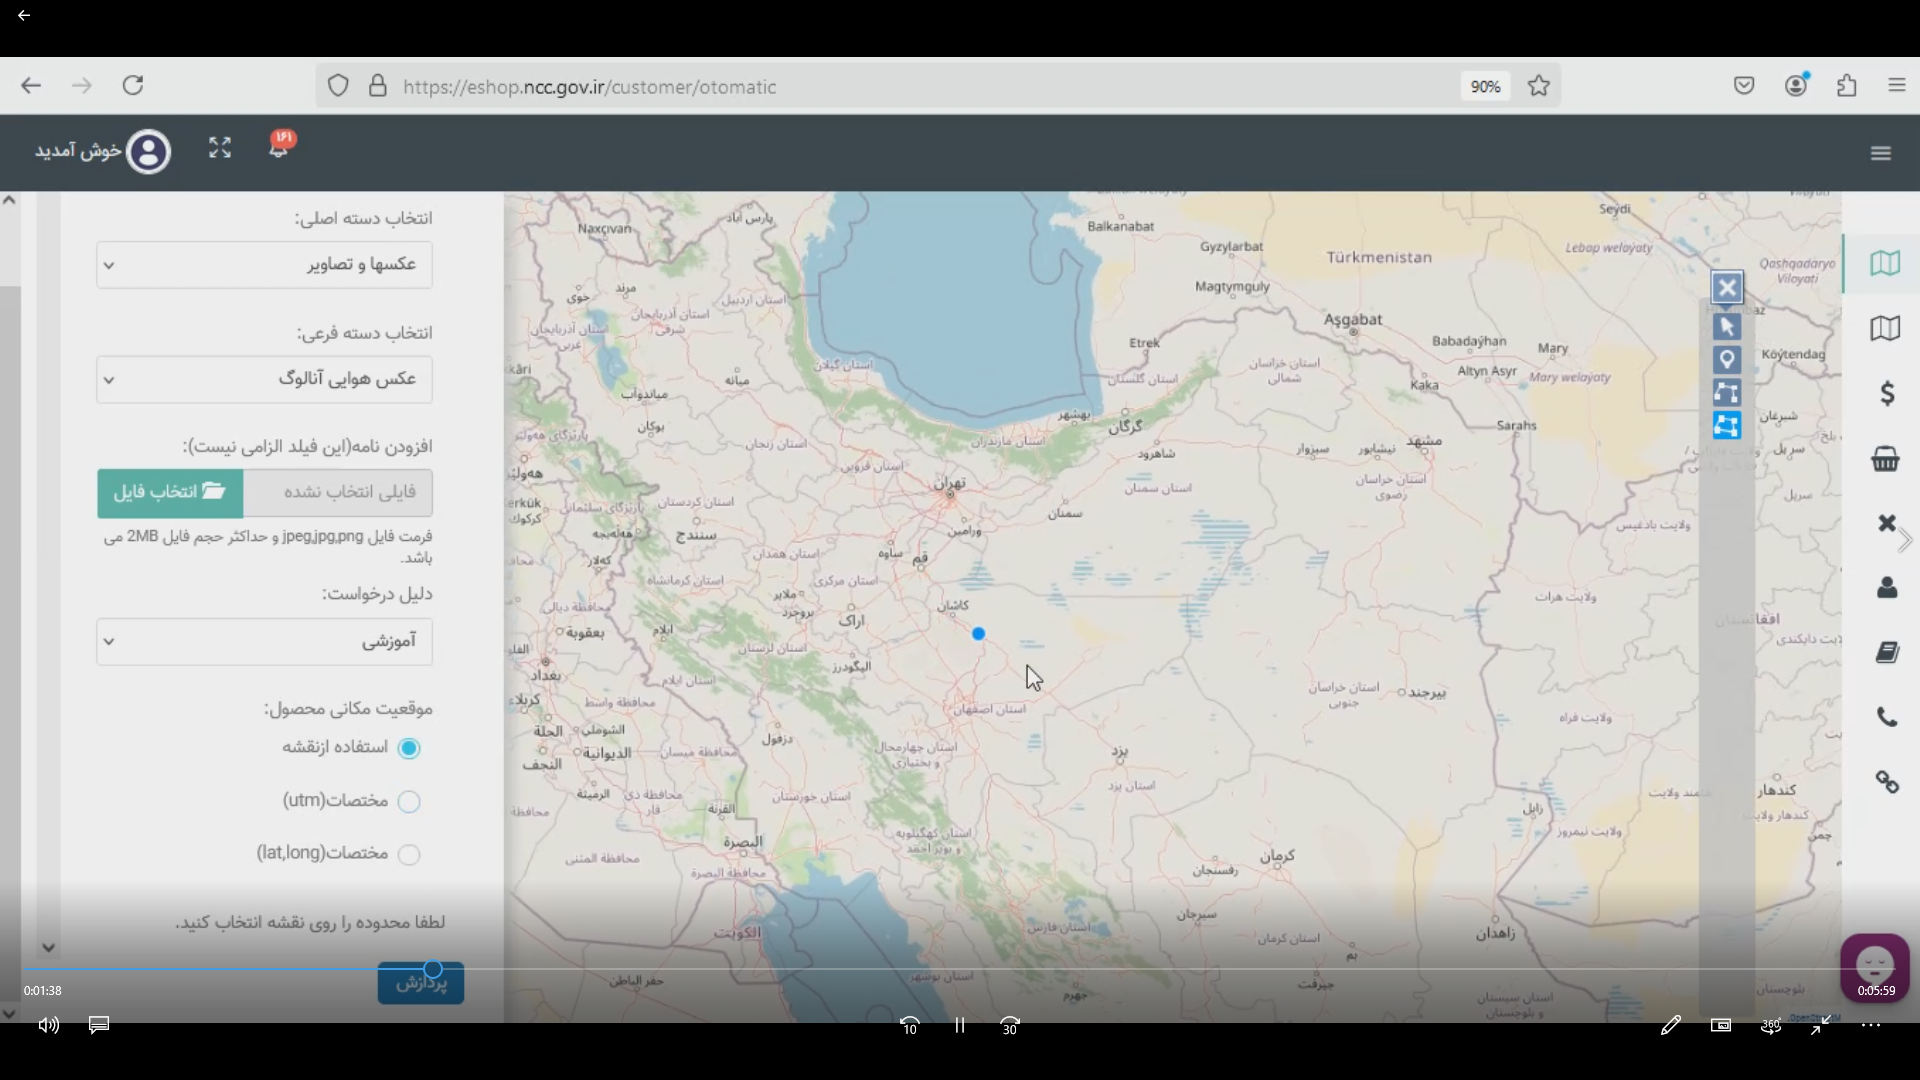Open the book guide sidebar icon
Screen dimensions: 1920x1080
[x=1887, y=653]
